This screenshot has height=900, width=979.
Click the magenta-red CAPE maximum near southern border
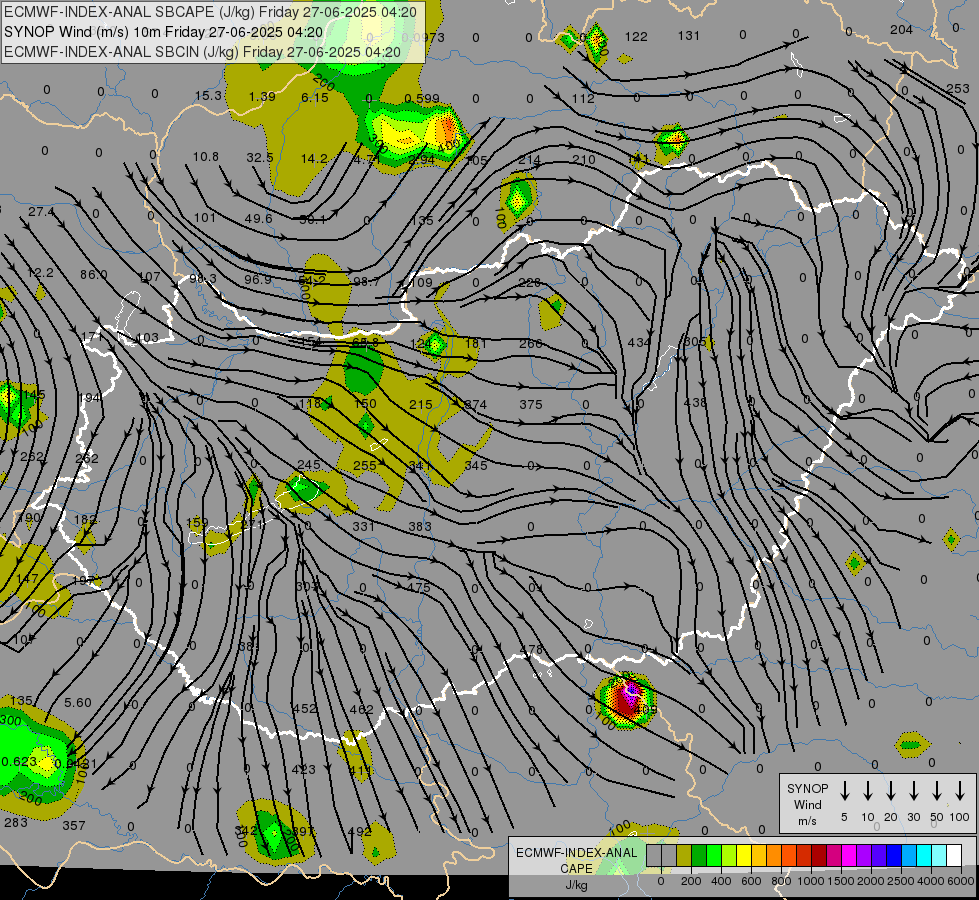click(x=627, y=700)
